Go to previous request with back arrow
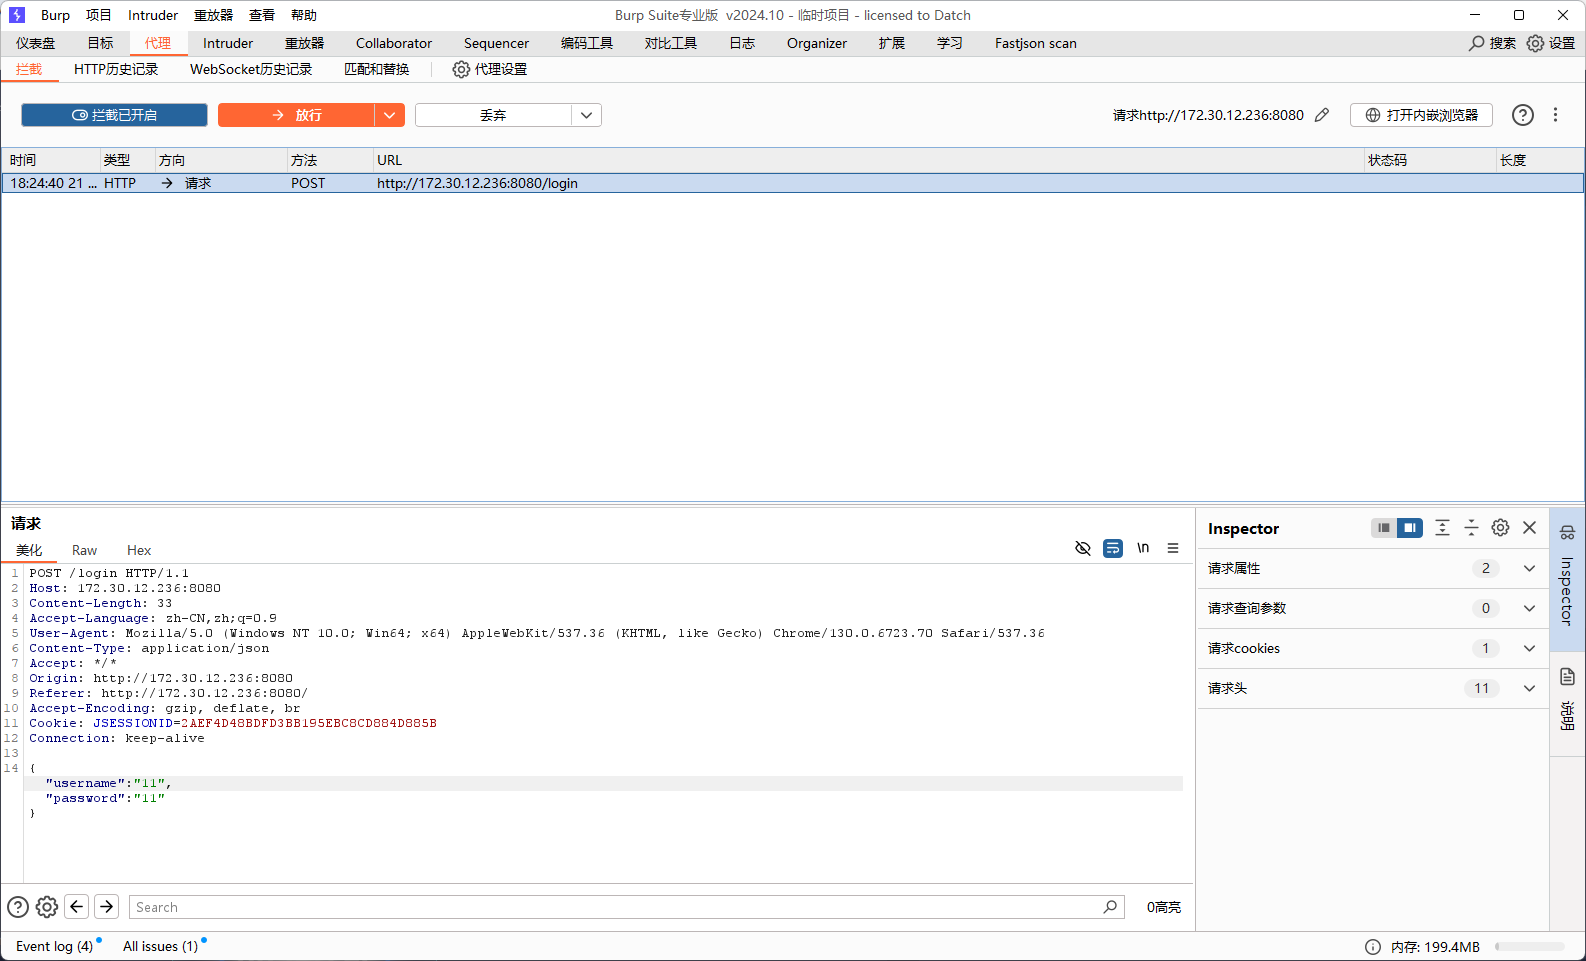This screenshot has height=961, width=1586. pos(77,907)
